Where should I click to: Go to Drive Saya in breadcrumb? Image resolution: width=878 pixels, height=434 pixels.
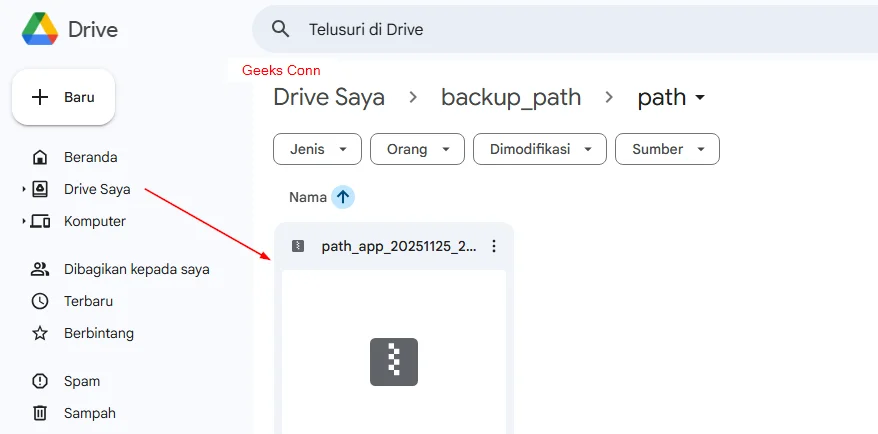(329, 97)
